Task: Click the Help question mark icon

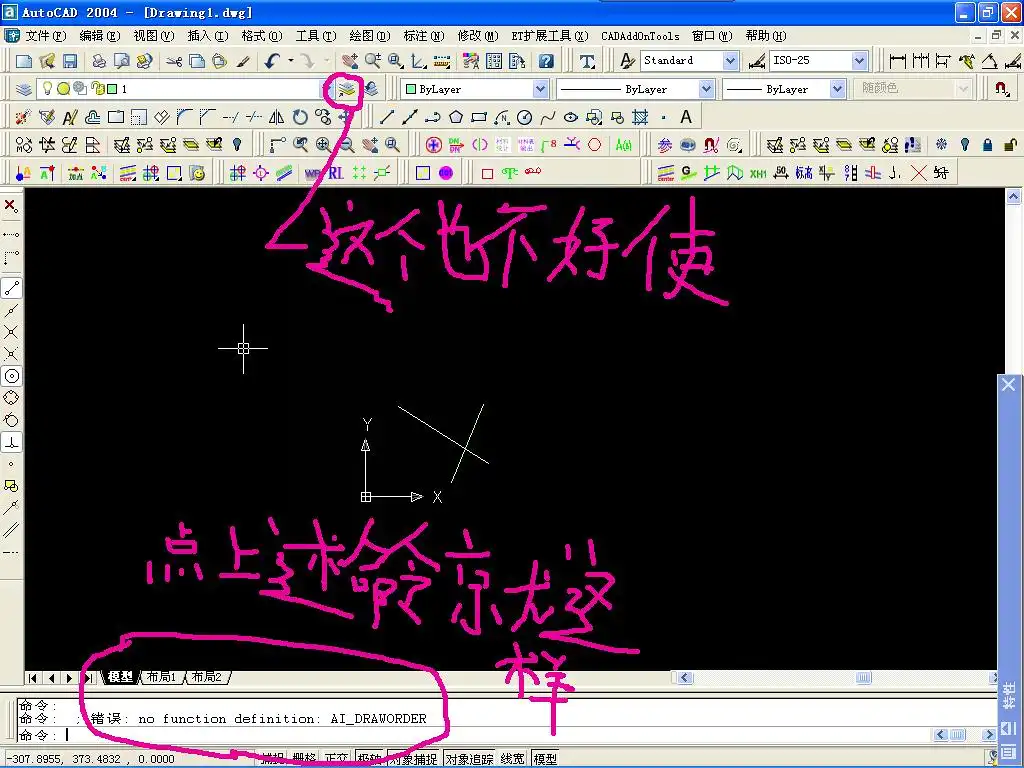Action: coord(546,61)
